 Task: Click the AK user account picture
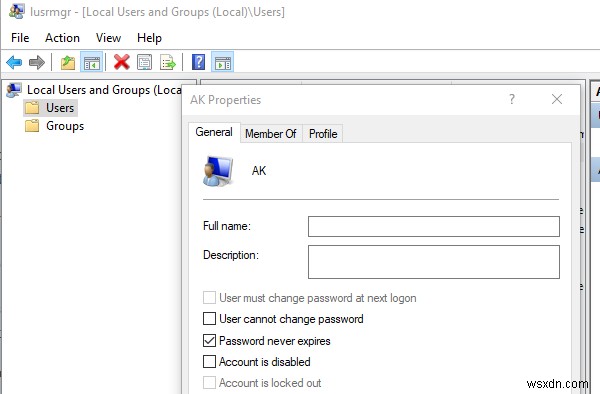(218, 171)
